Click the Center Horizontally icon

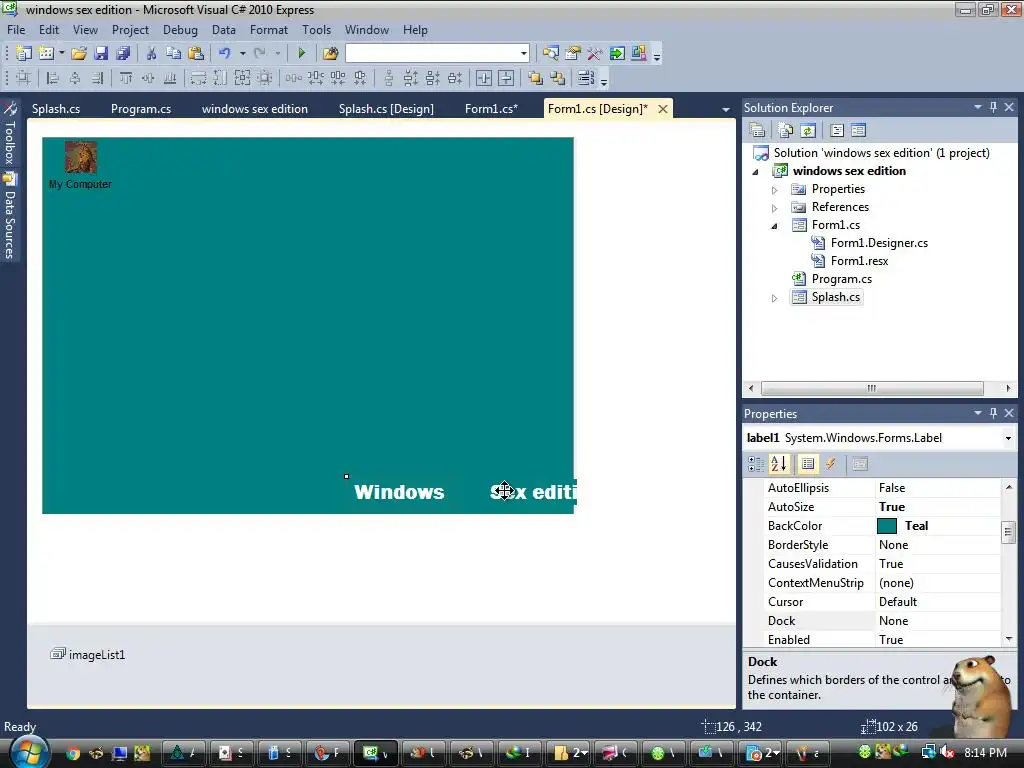point(484,78)
